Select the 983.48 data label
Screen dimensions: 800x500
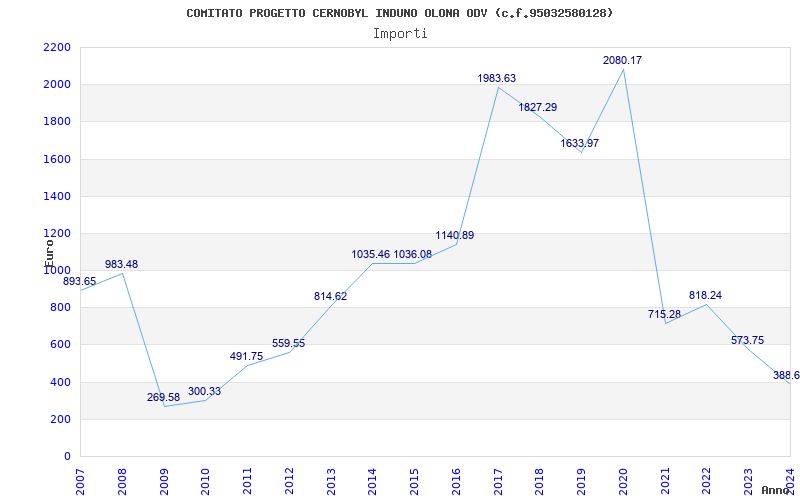click(x=121, y=264)
